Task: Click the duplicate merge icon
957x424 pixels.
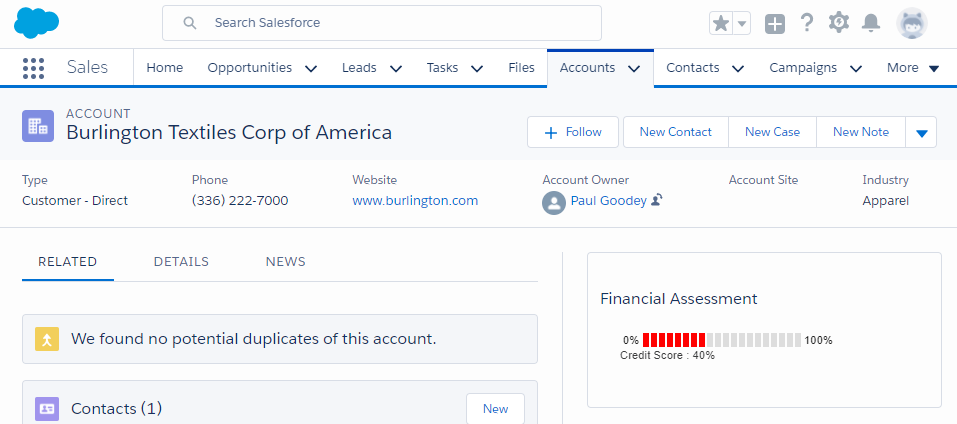Action: click(47, 339)
